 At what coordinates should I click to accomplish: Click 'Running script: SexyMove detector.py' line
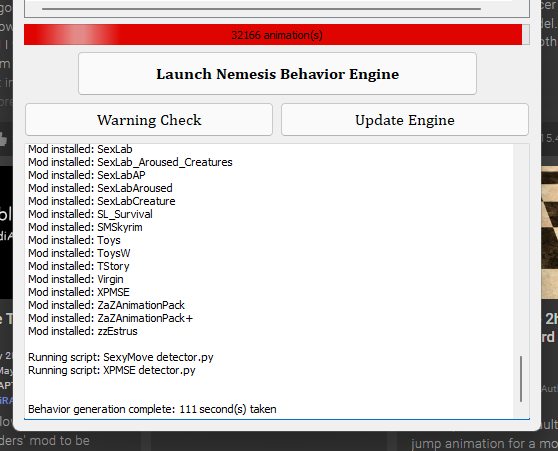[x=121, y=357]
